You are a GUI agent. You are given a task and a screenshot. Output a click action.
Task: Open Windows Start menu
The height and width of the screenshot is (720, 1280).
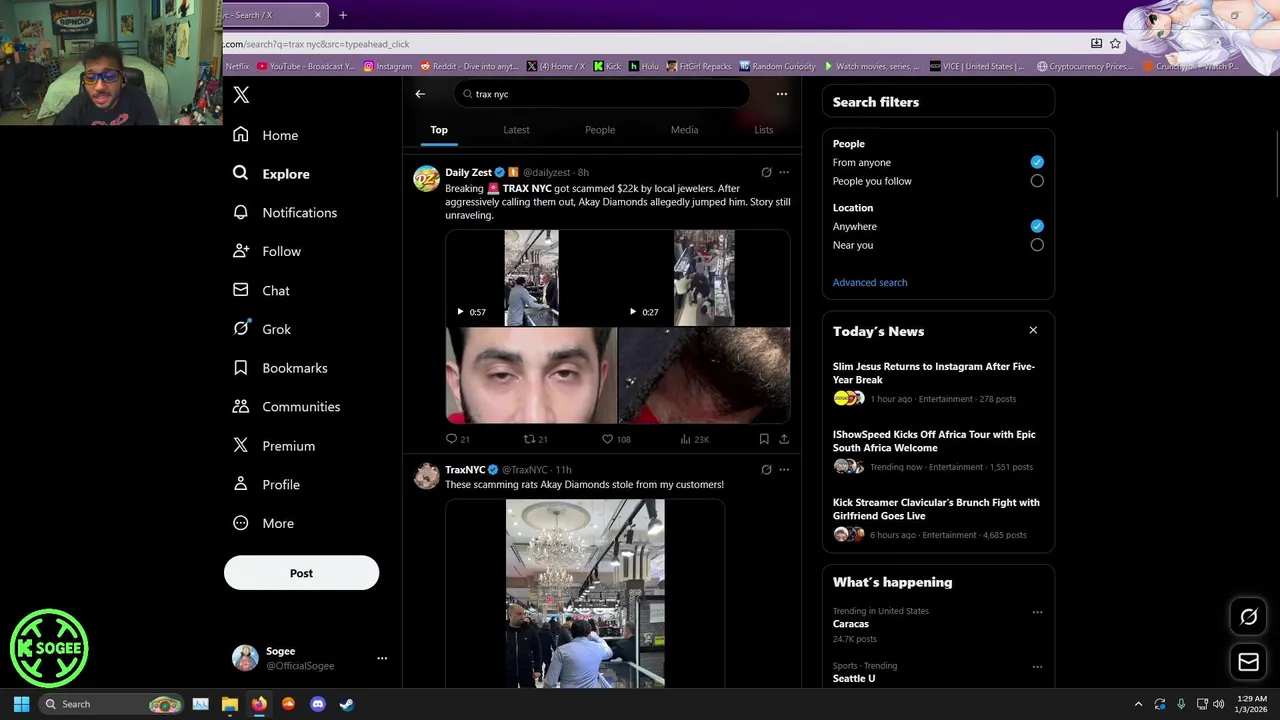pos(21,704)
